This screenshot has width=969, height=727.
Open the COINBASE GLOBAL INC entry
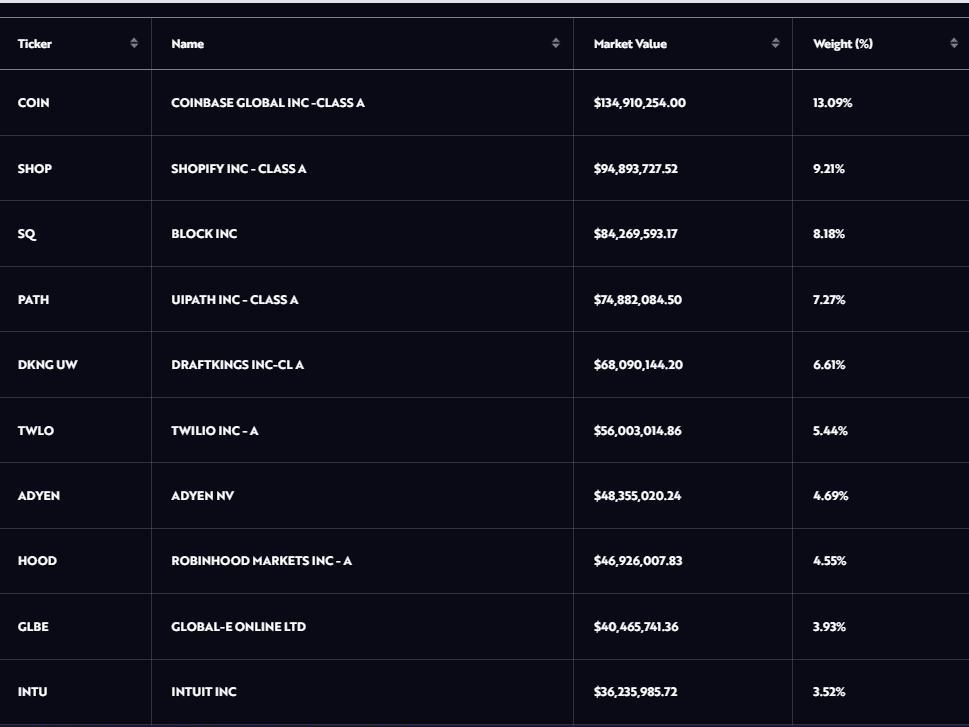pos(263,102)
